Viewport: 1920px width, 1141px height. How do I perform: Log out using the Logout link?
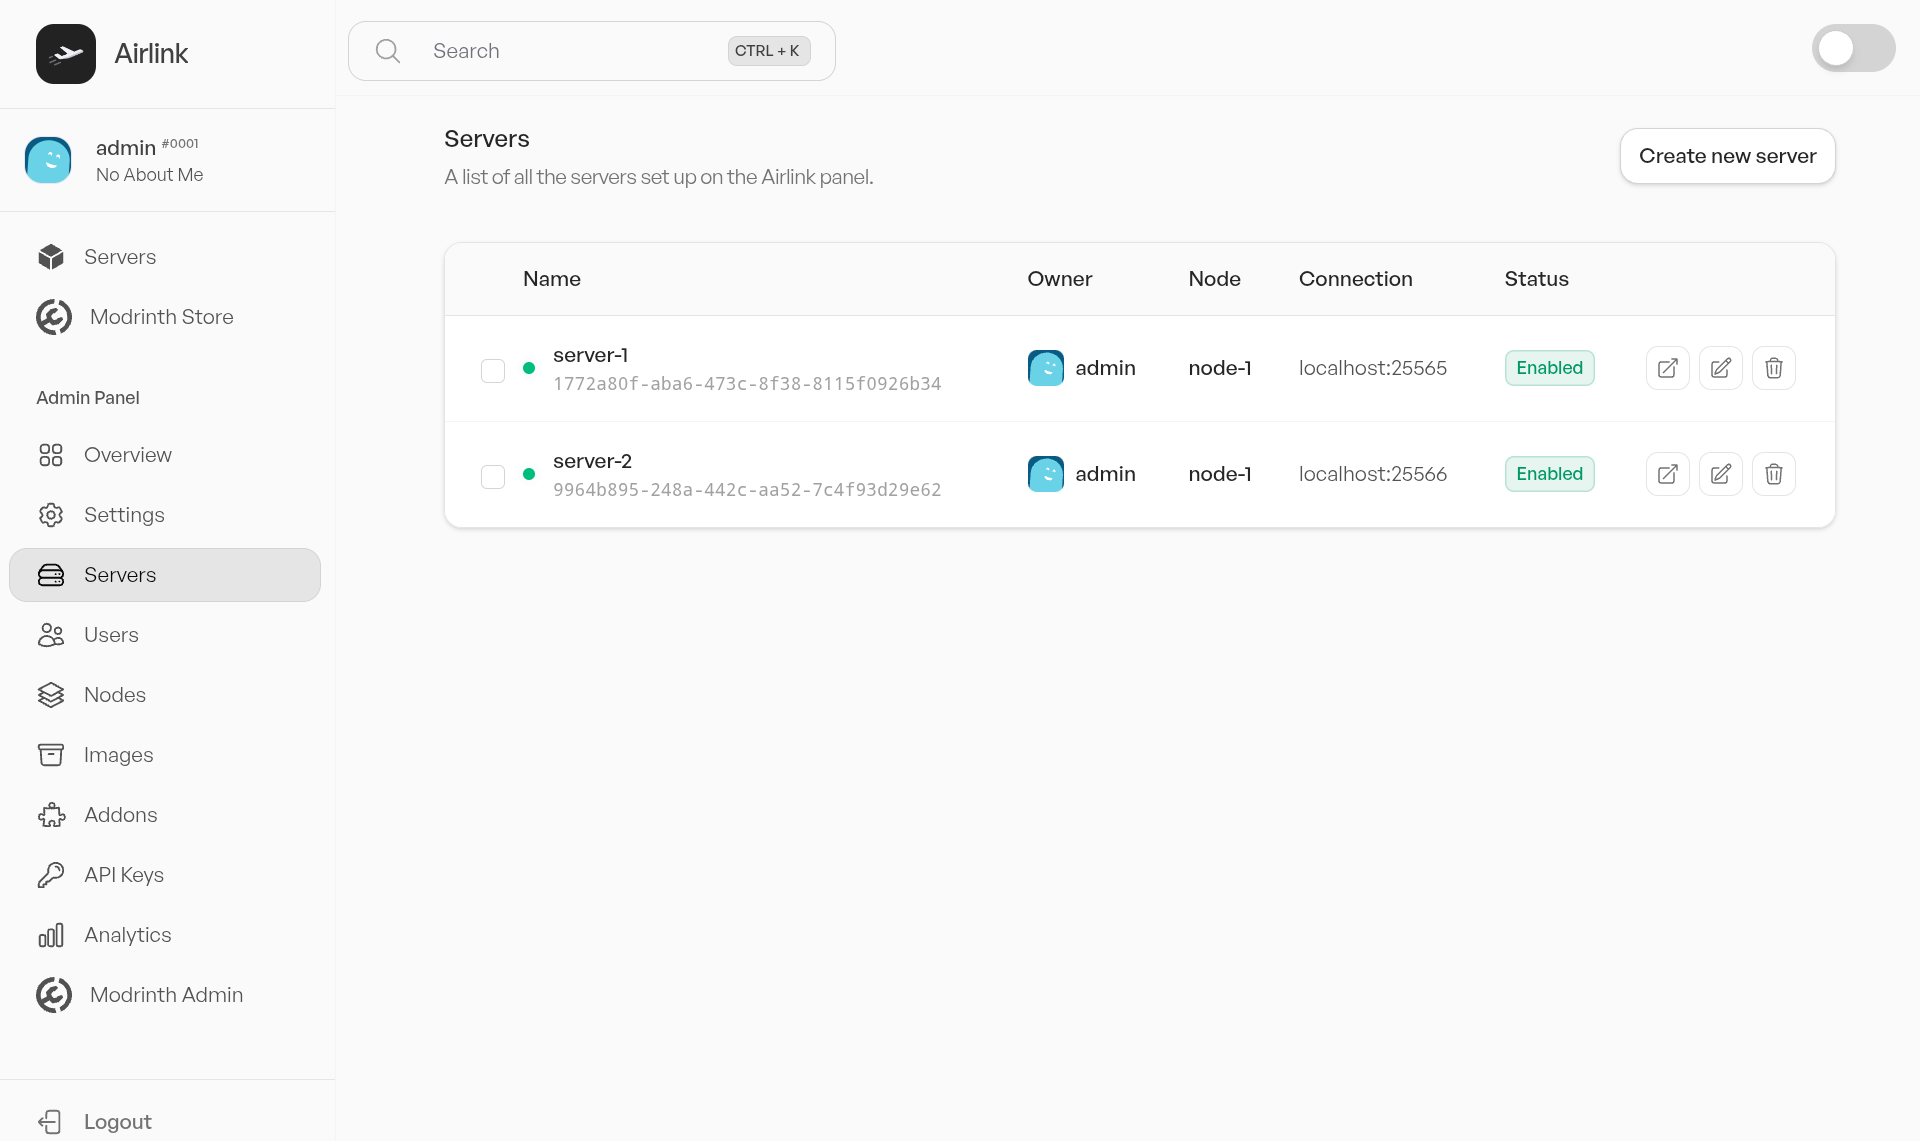click(117, 1122)
